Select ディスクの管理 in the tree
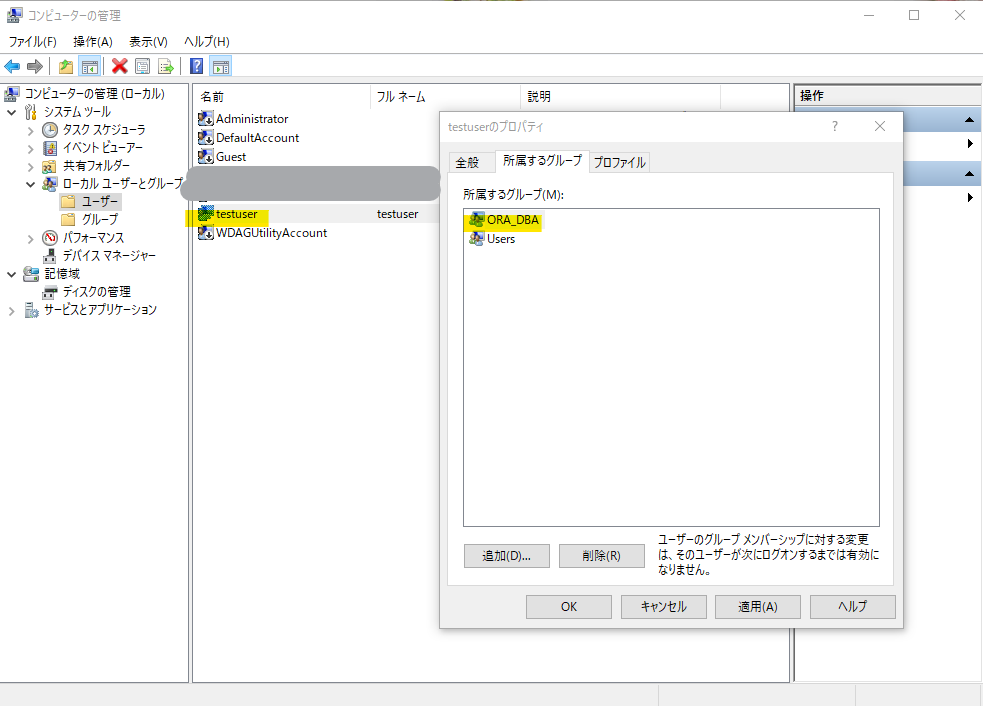This screenshot has height=706, width=983. (x=96, y=292)
